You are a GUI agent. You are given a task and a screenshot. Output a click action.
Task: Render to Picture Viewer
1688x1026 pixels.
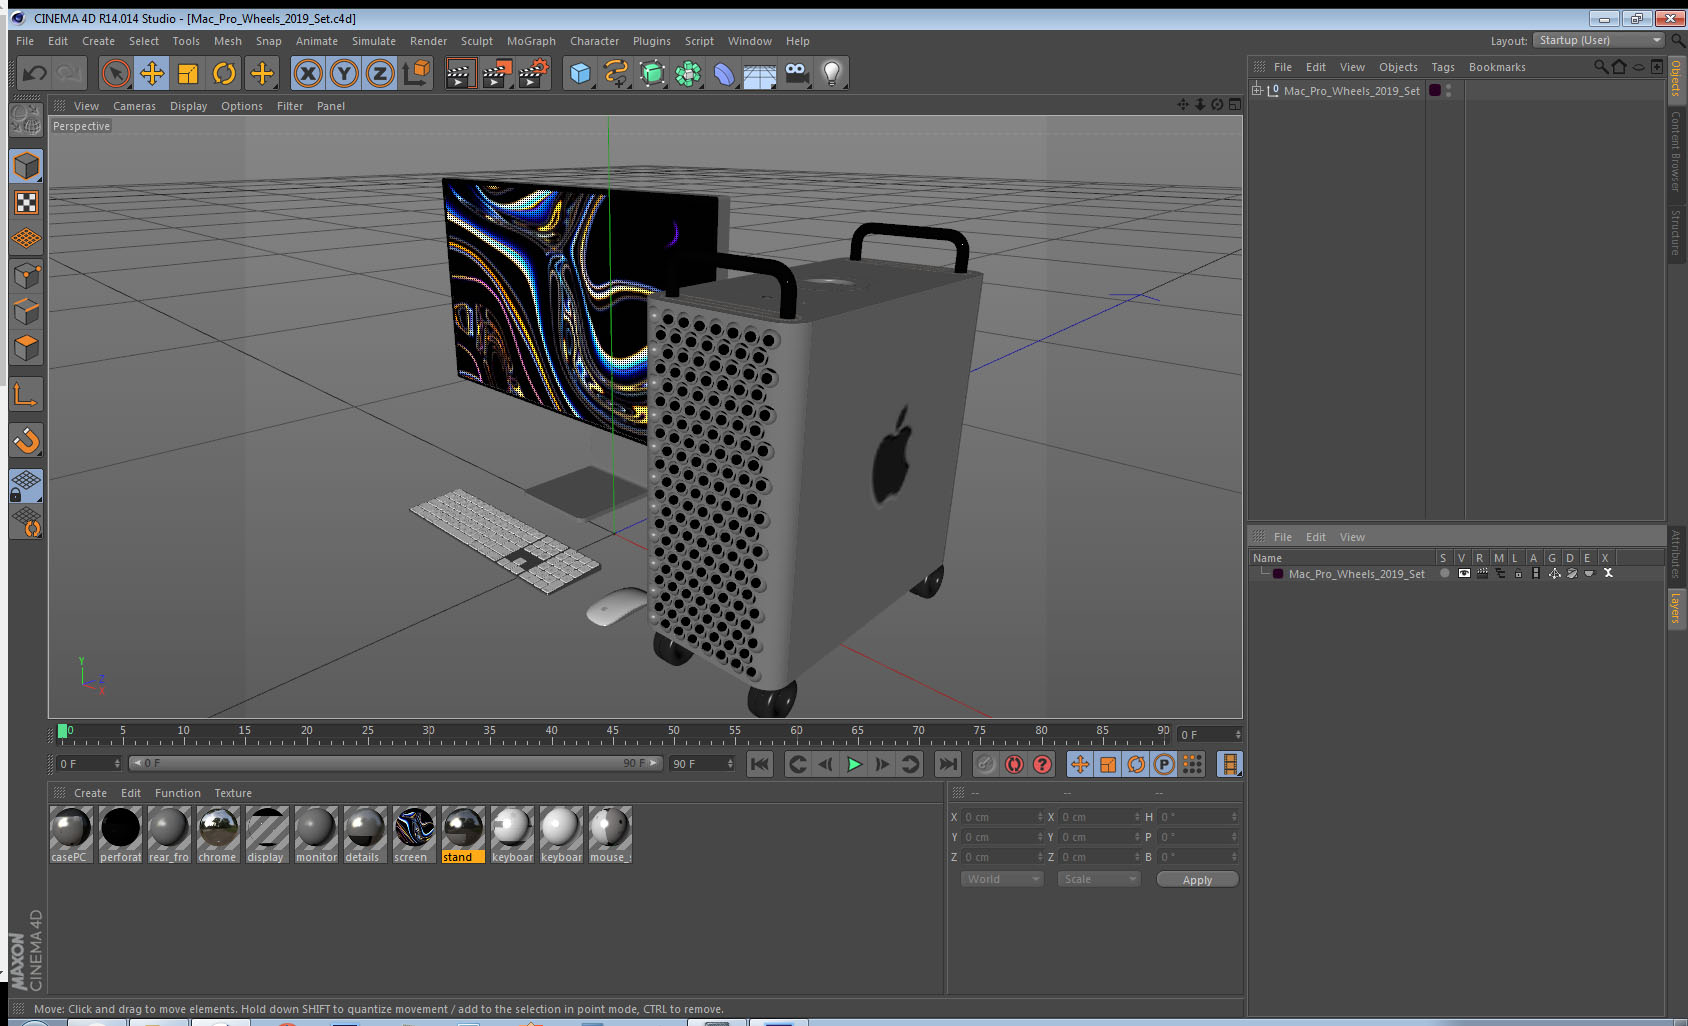point(497,73)
